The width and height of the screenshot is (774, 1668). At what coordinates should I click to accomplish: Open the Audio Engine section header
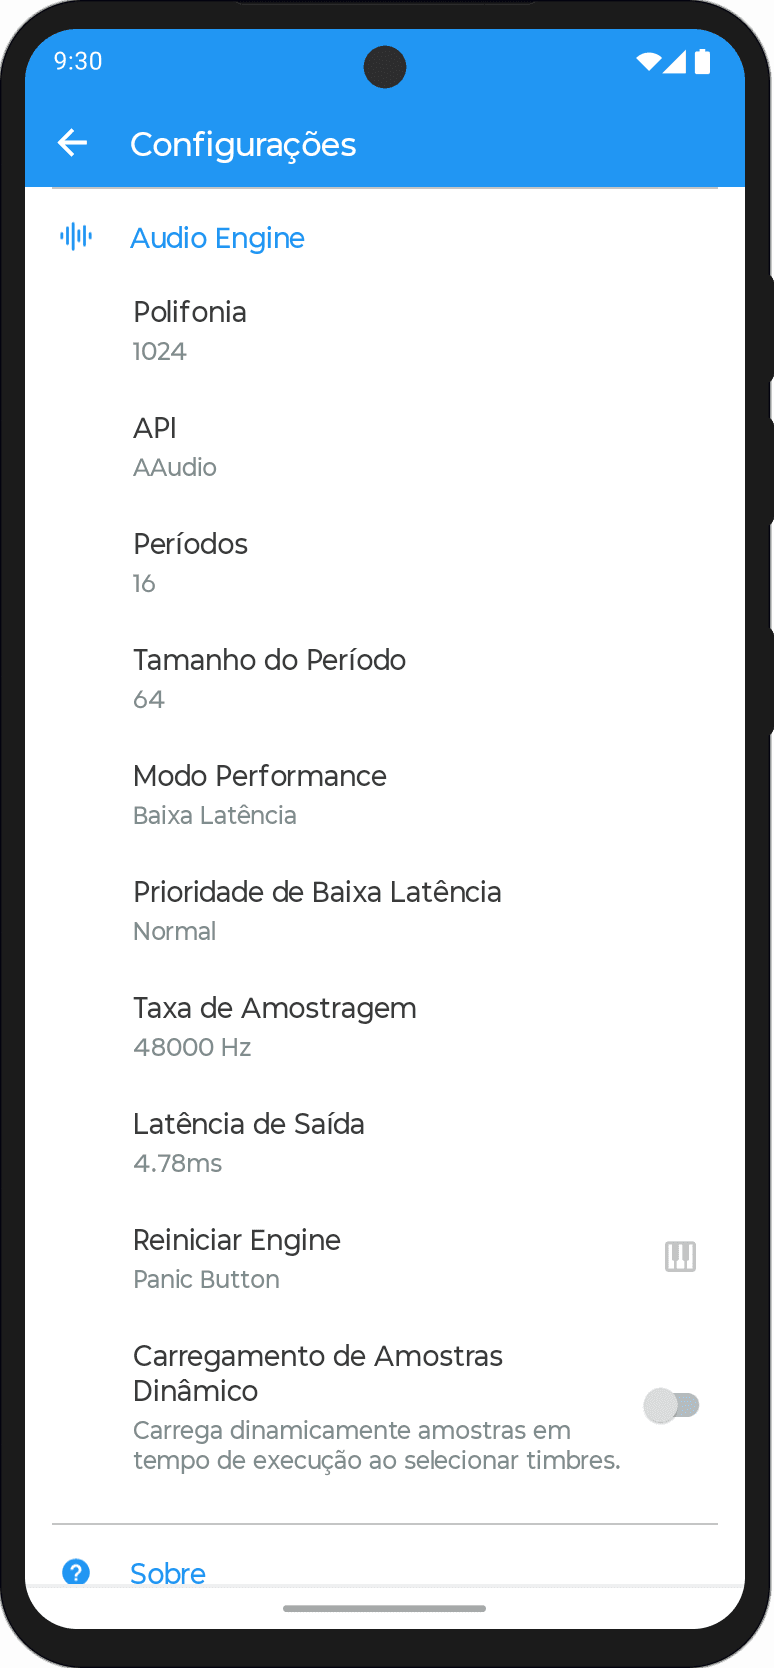(x=217, y=238)
